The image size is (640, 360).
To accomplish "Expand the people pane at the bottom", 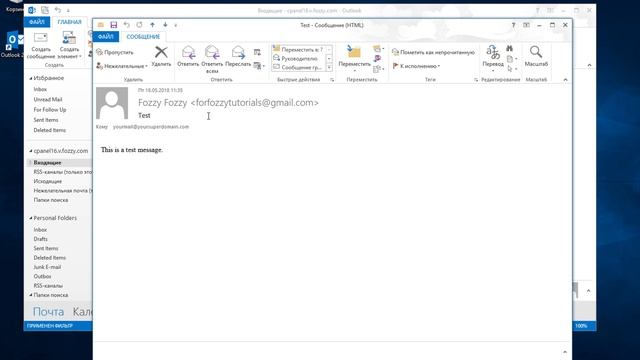I will pyautogui.click(x=565, y=352).
